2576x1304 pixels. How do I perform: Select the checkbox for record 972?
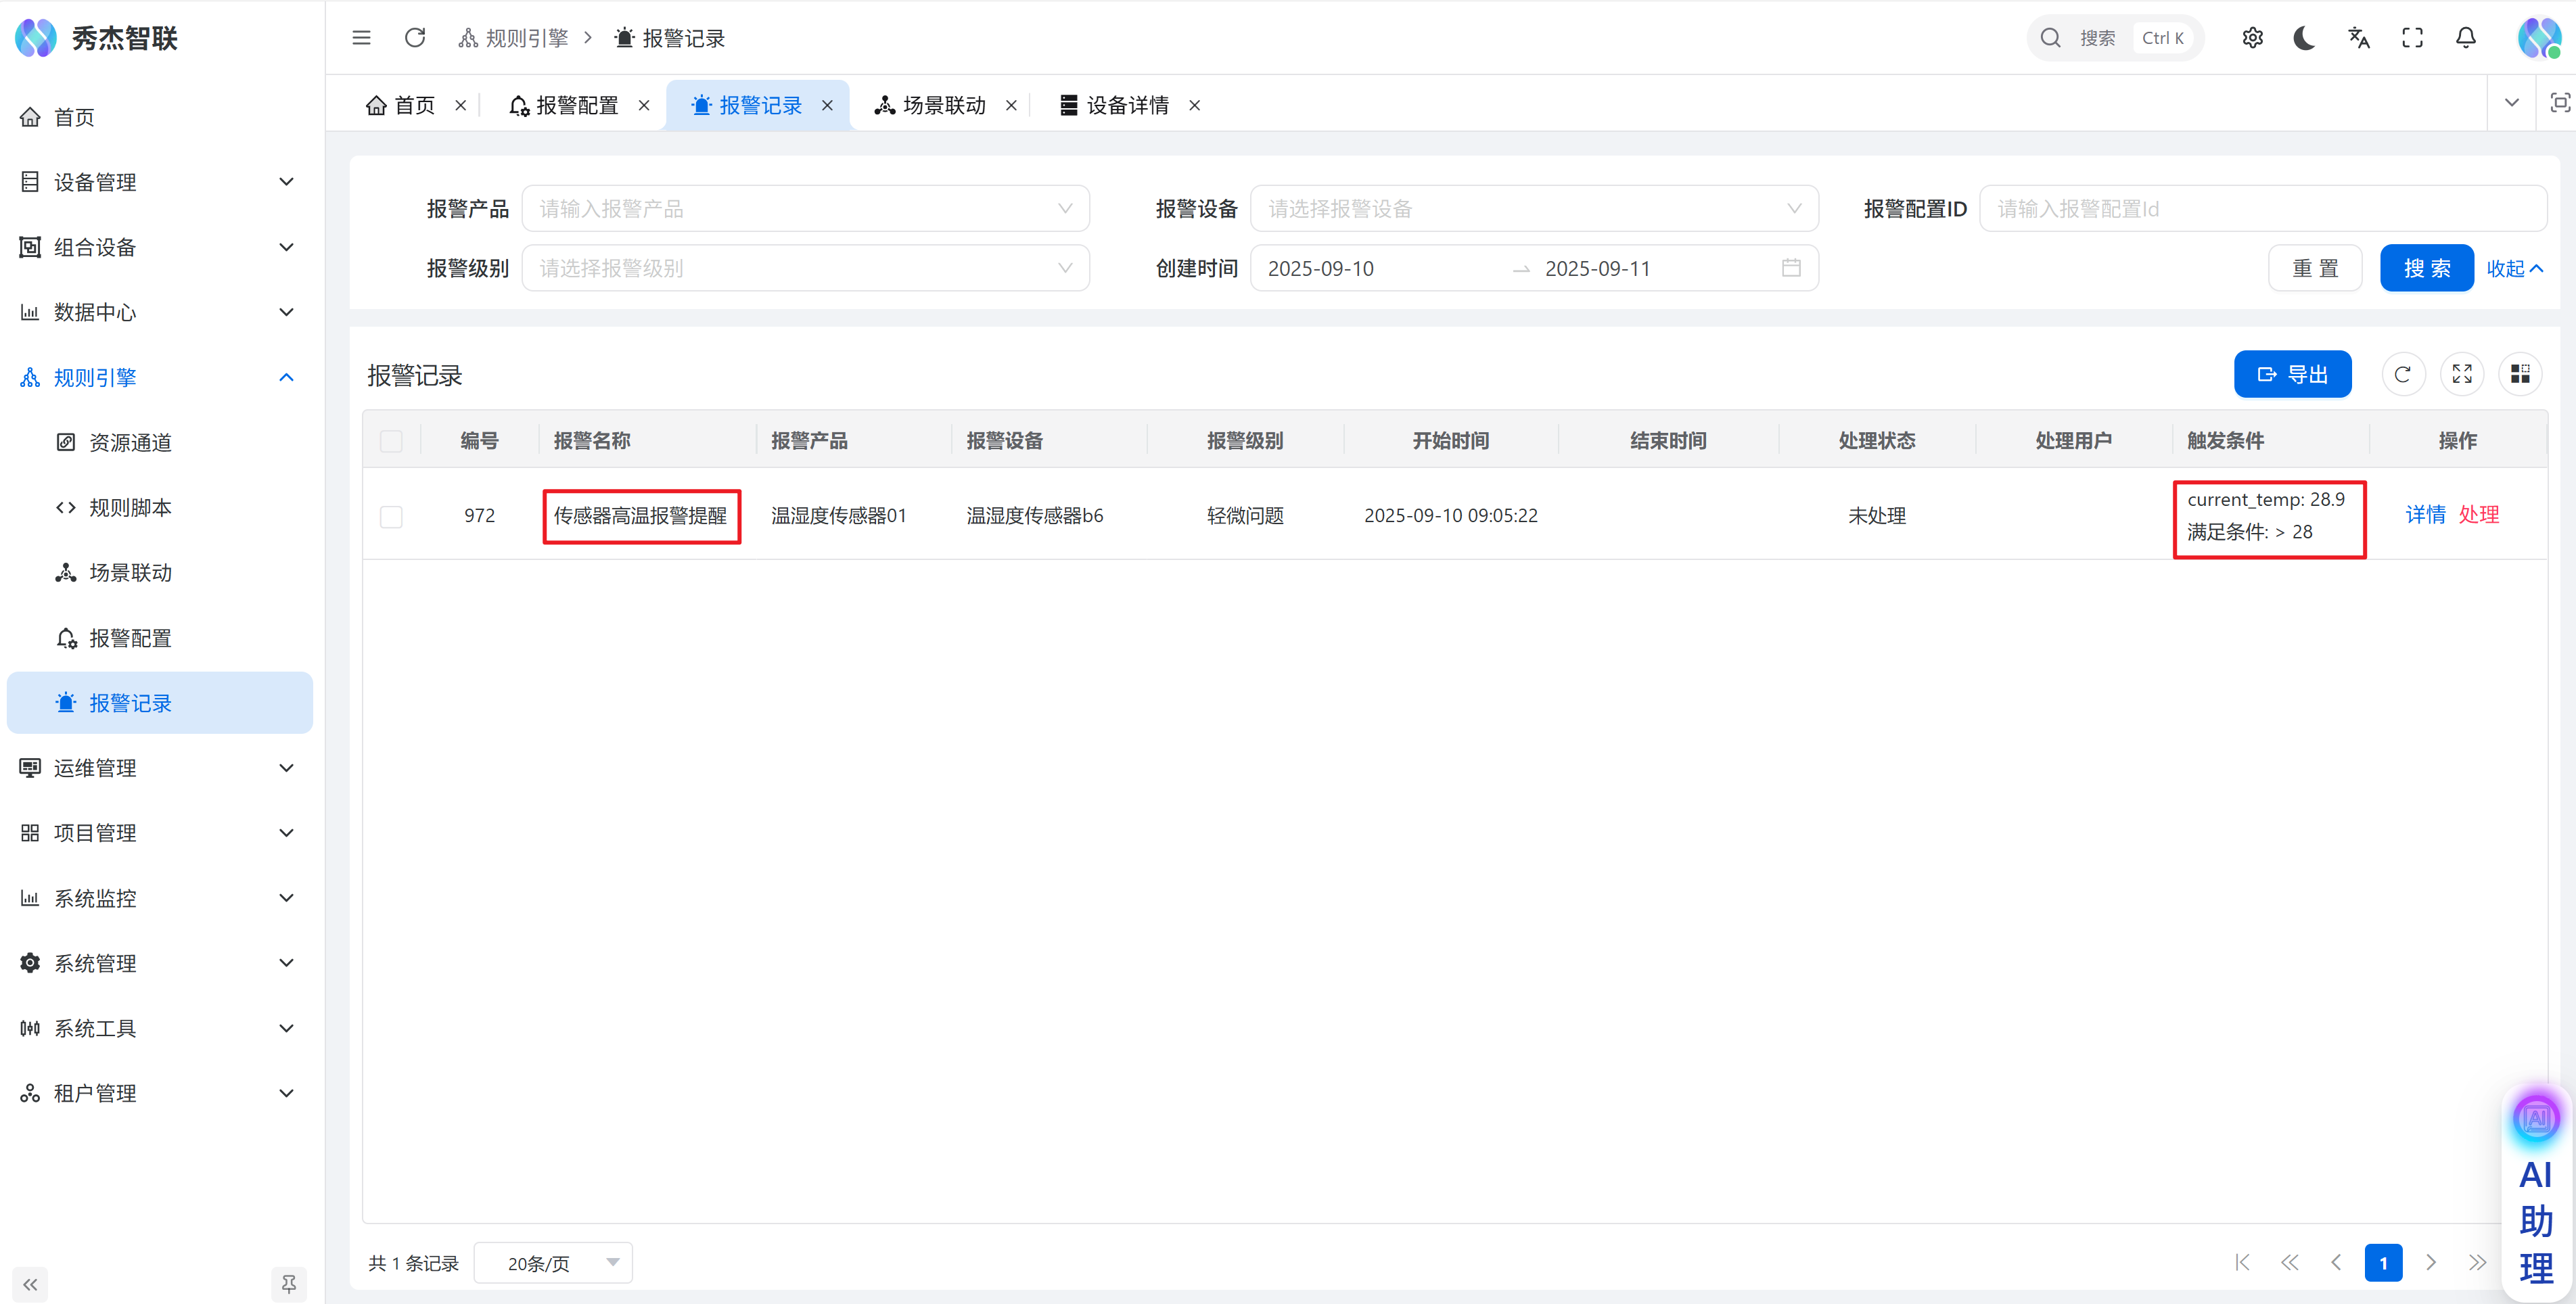[x=391, y=516]
